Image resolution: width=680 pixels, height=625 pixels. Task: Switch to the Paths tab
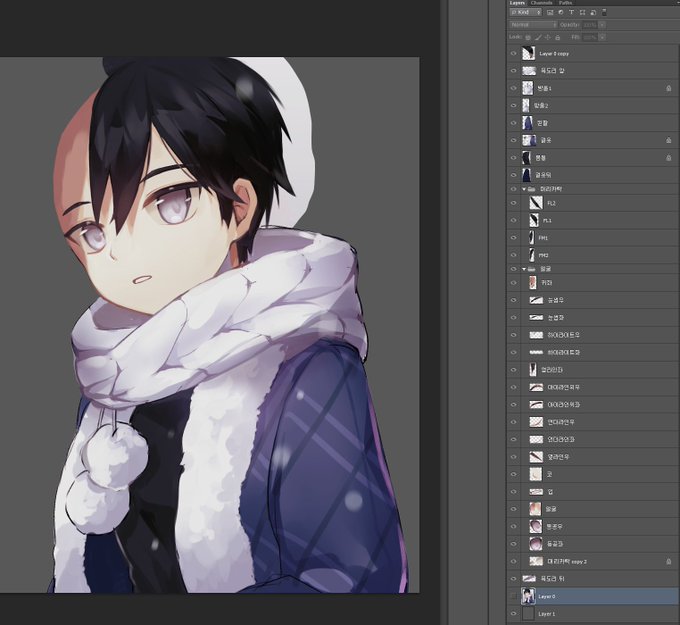click(x=566, y=3)
